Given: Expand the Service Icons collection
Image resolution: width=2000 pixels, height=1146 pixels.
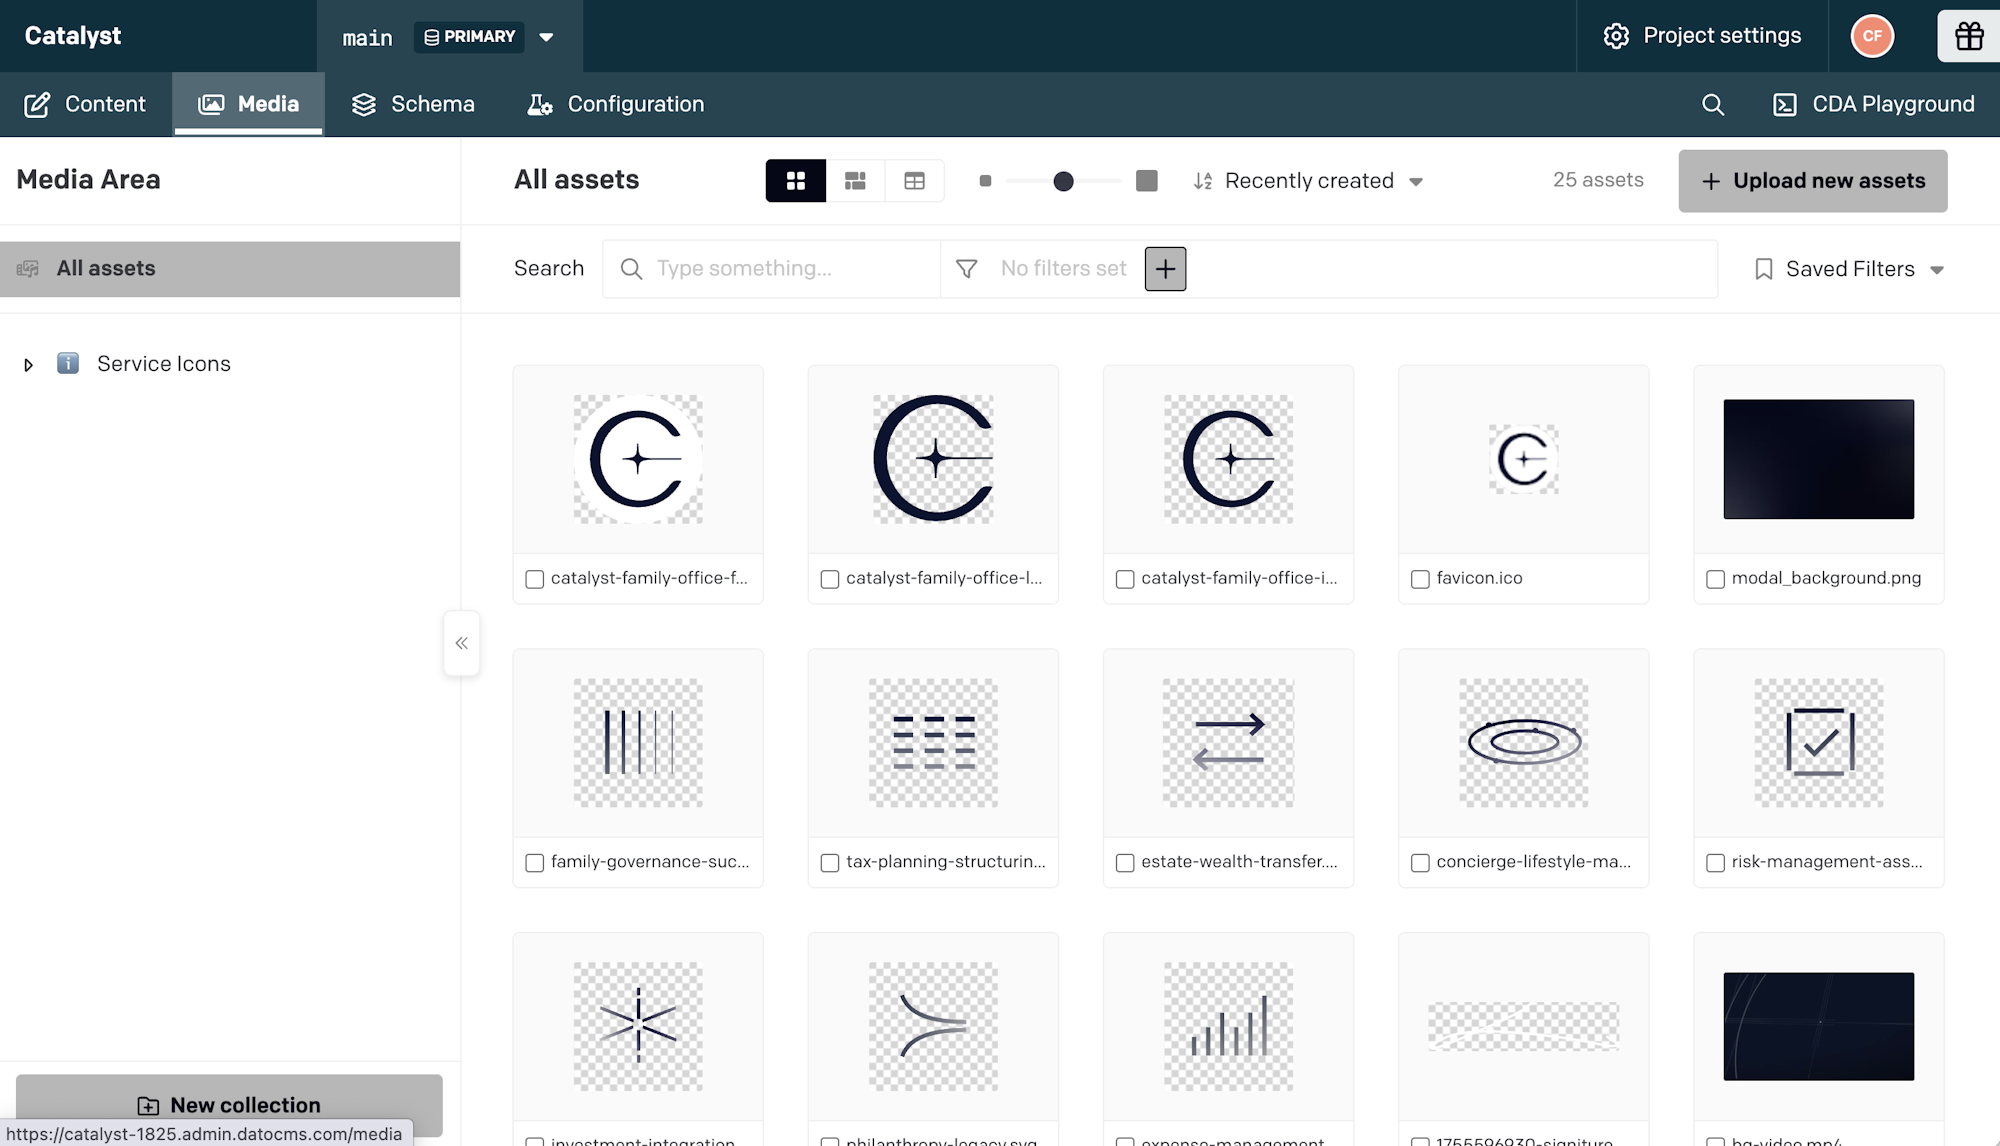Looking at the screenshot, I should click(x=29, y=365).
